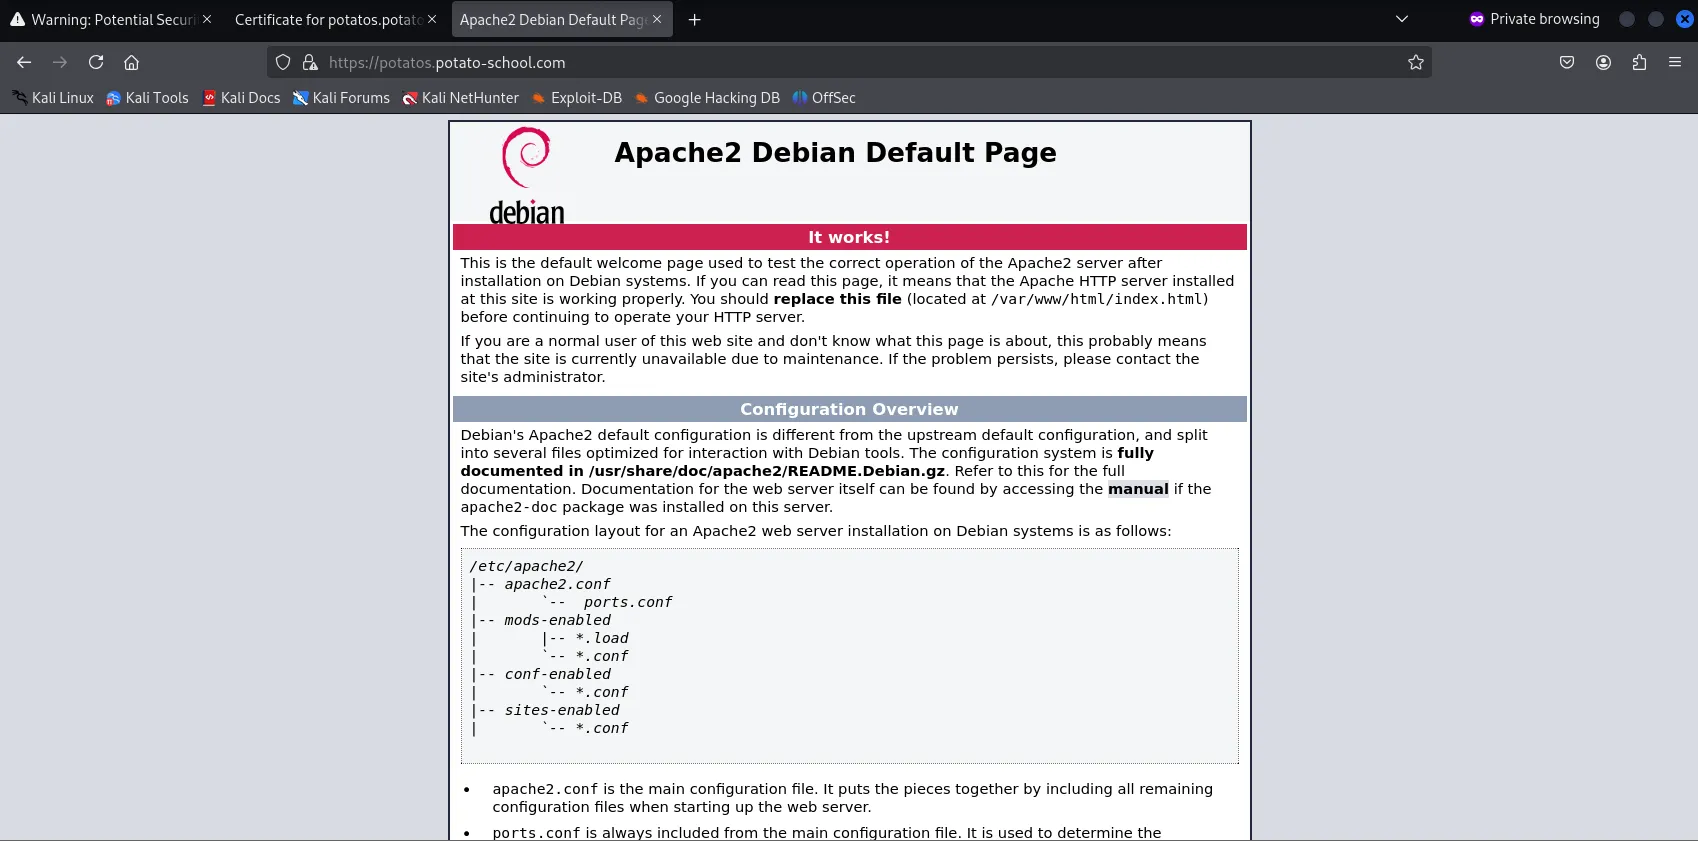This screenshot has height=841, width=1698.
Task: Click the replace this file bold text
Action: (x=837, y=299)
